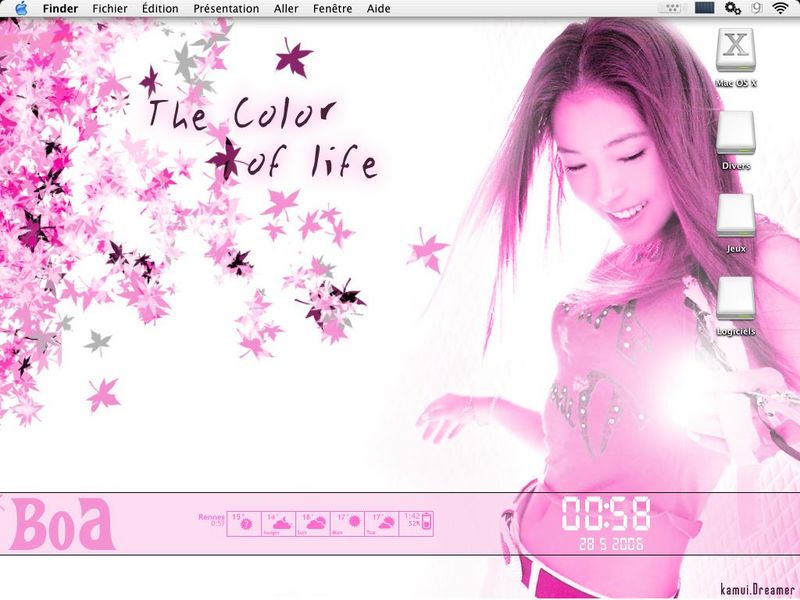Open the Finder menu

(x=60, y=9)
